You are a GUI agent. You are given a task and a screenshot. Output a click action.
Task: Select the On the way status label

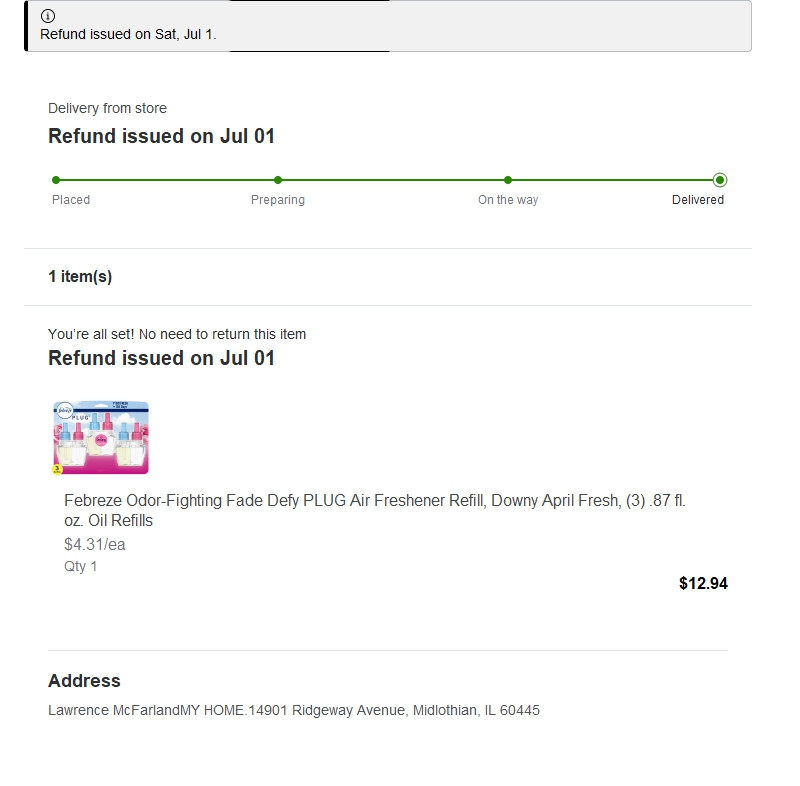[x=508, y=200]
